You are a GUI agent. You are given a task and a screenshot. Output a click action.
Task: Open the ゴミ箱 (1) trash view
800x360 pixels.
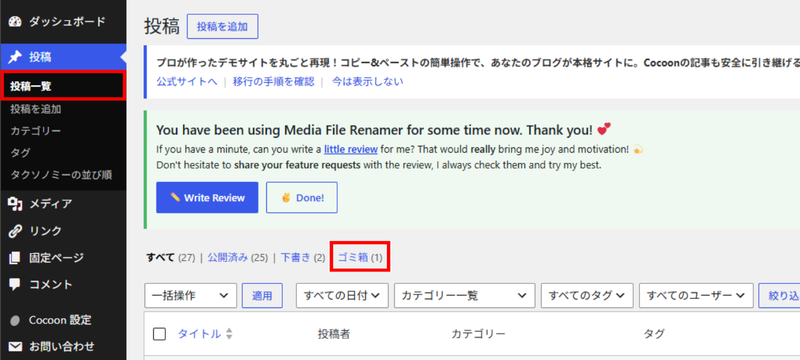click(360, 258)
